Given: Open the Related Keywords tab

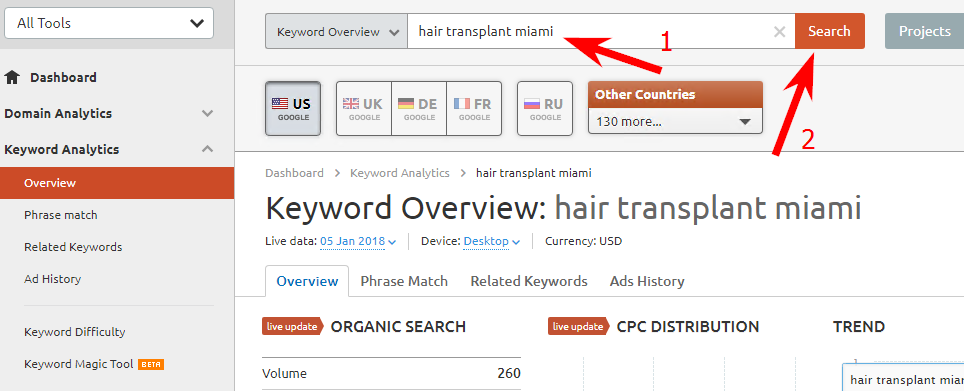Looking at the screenshot, I should point(529,282).
